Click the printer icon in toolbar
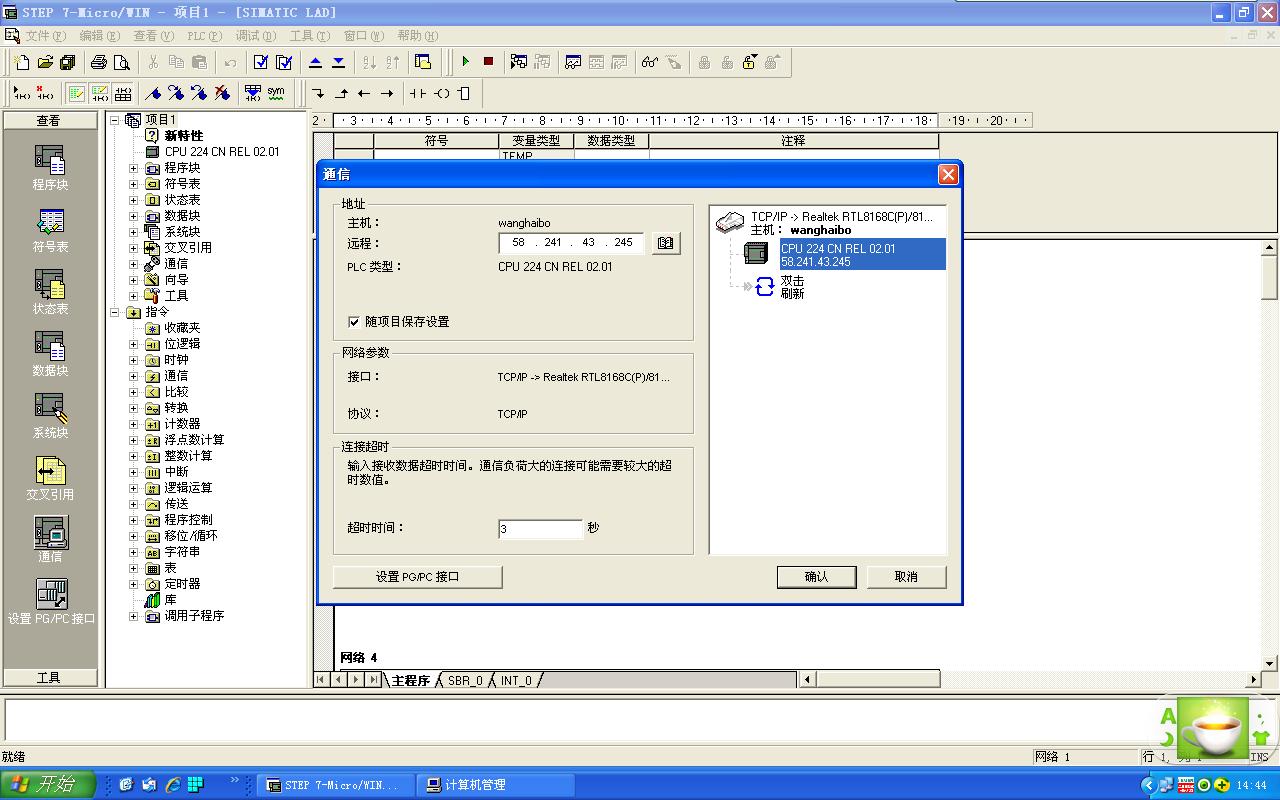 99,62
